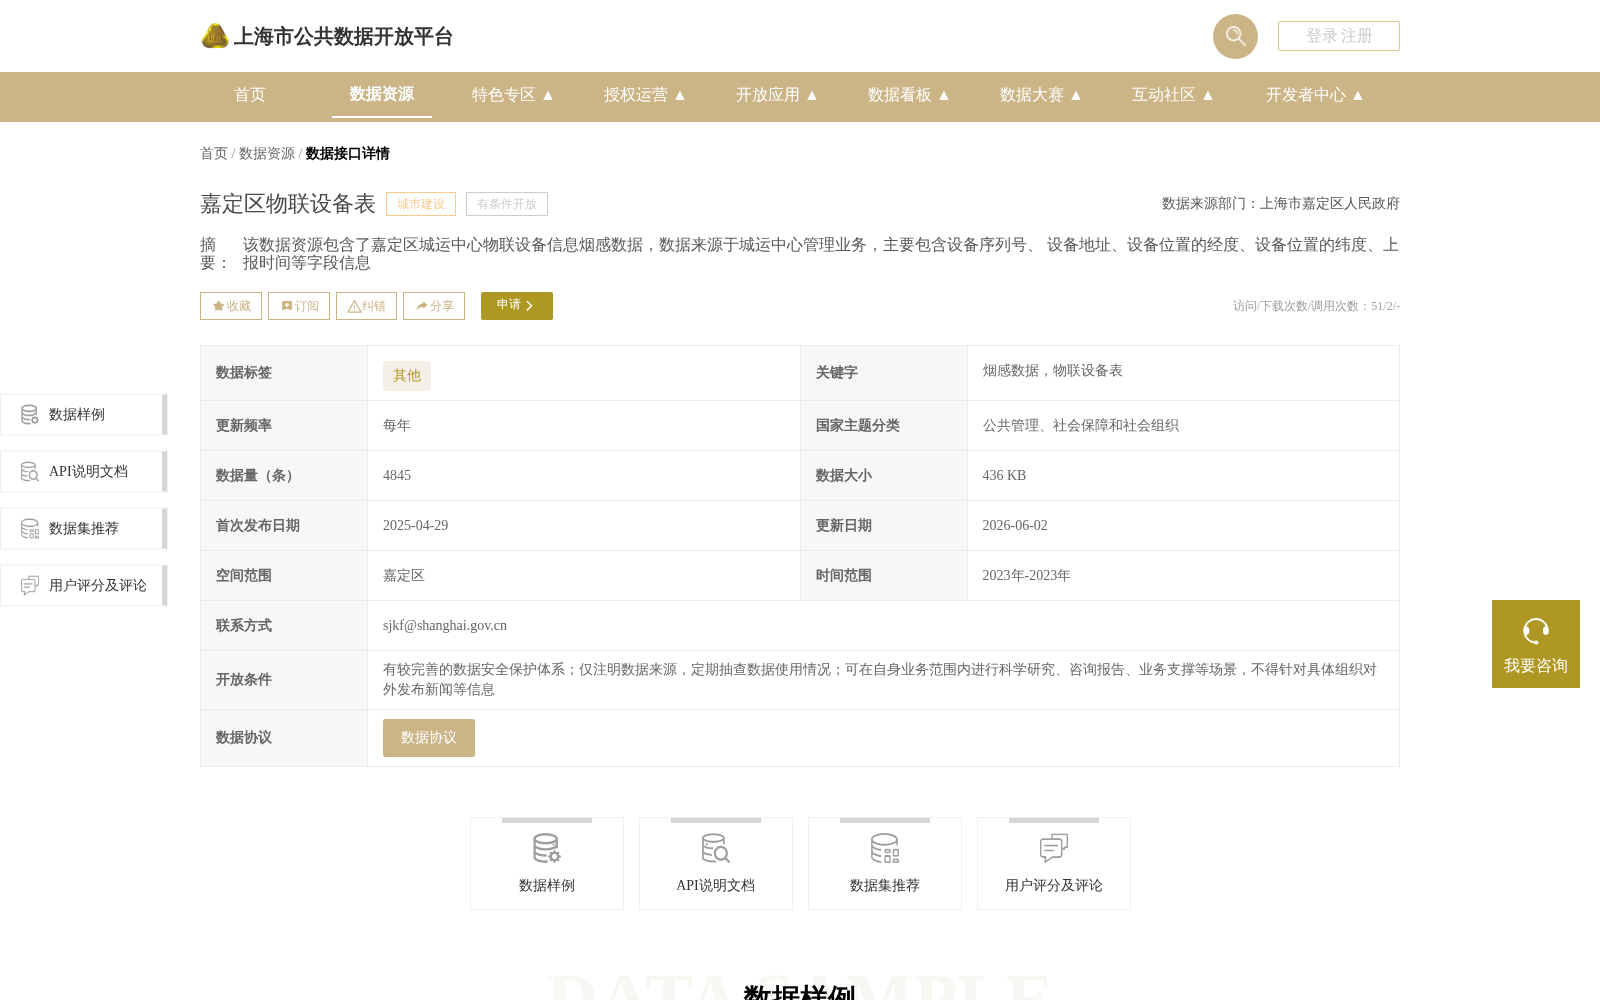
Task: Click the 数据资源 breadcrumb link
Action: [x=267, y=153]
